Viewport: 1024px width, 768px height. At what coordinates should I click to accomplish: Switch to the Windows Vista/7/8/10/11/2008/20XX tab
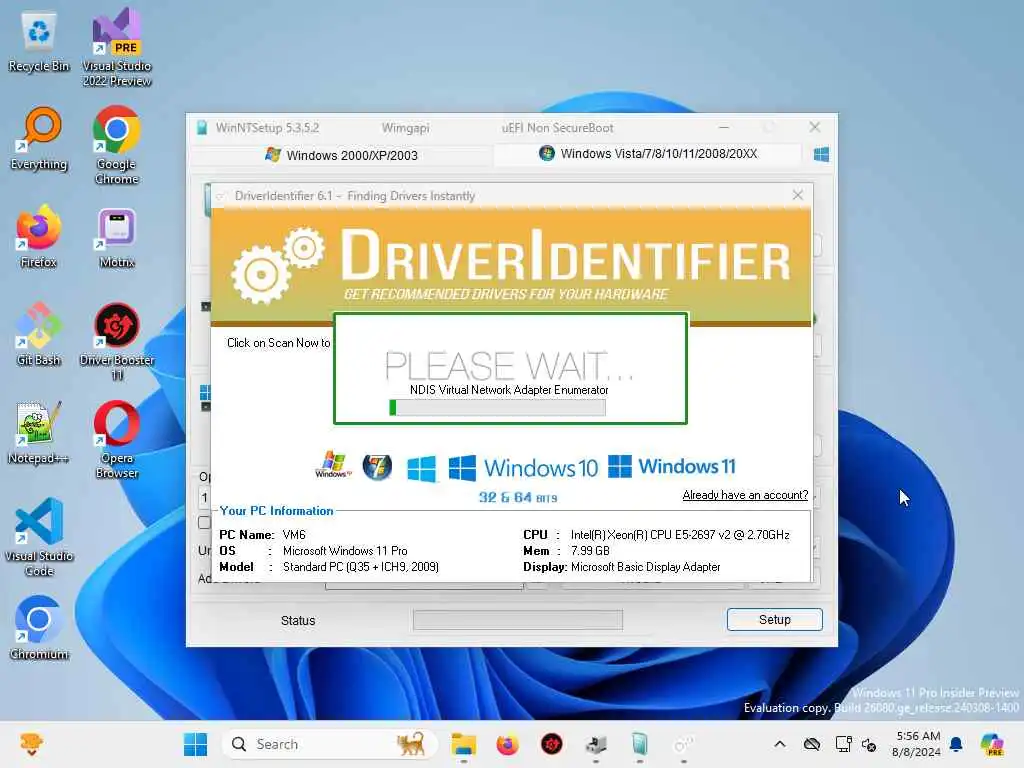coord(648,154)
